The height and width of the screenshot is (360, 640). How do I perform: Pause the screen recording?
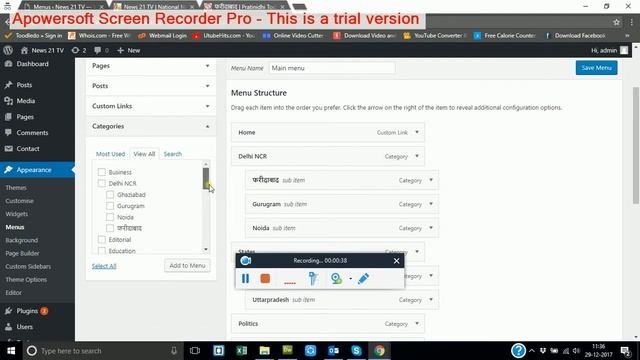[245, 278]
